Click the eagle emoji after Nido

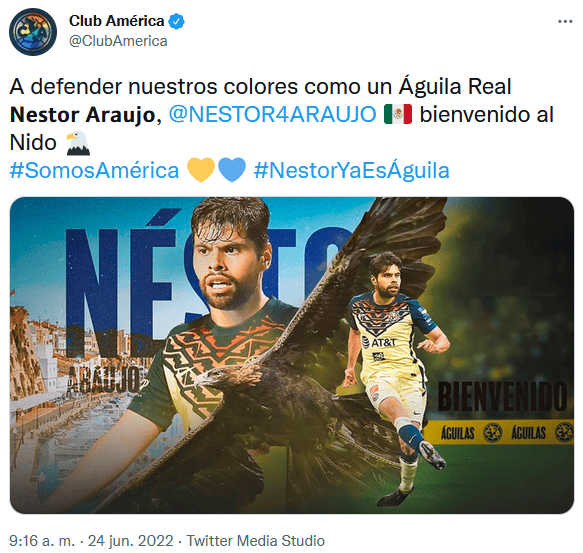[78, 143]
